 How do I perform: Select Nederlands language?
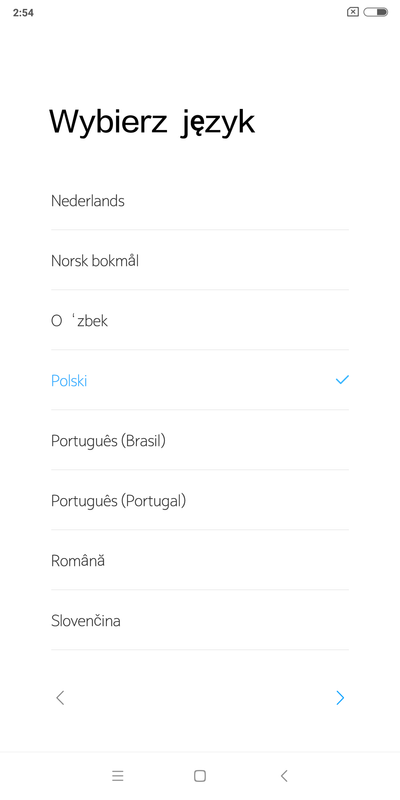tap(200, 200)
